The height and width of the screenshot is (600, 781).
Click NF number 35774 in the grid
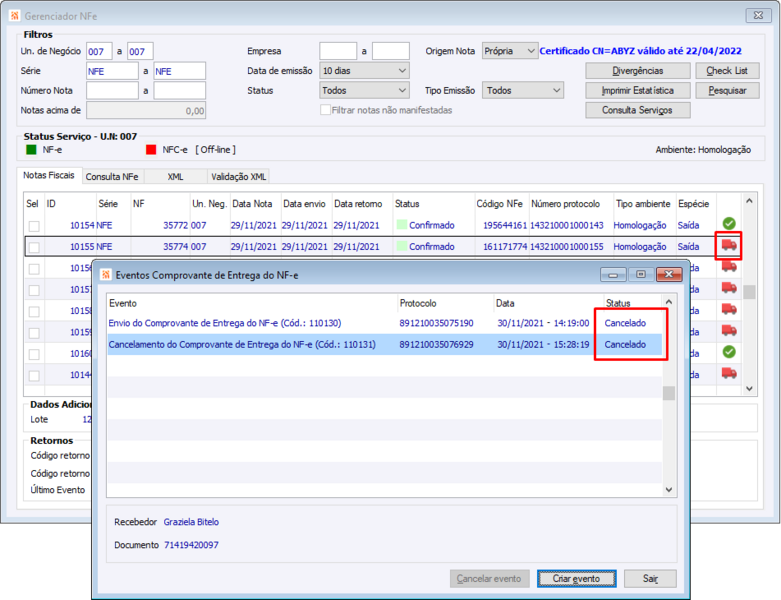(175, 247)
